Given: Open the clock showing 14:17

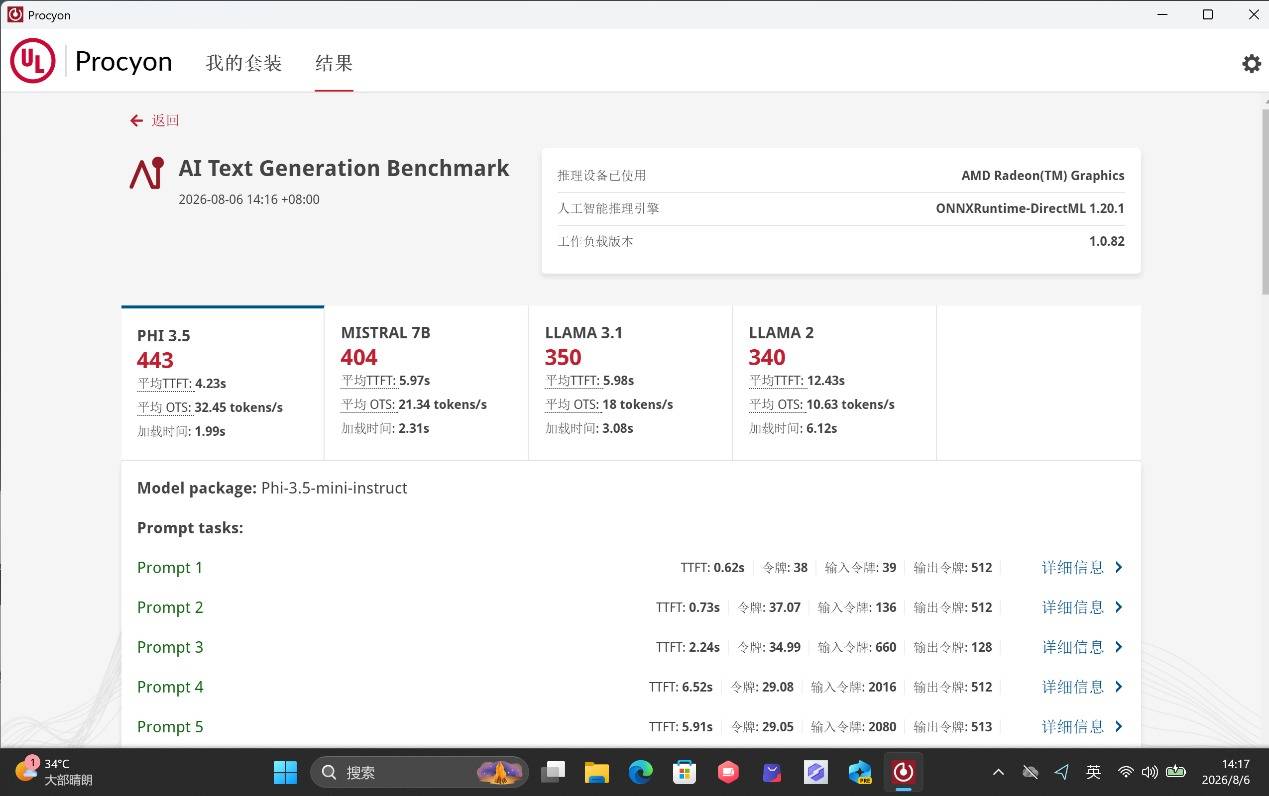Looking at the screenshot, I should pyautogui.click(x=1226, y=772).
